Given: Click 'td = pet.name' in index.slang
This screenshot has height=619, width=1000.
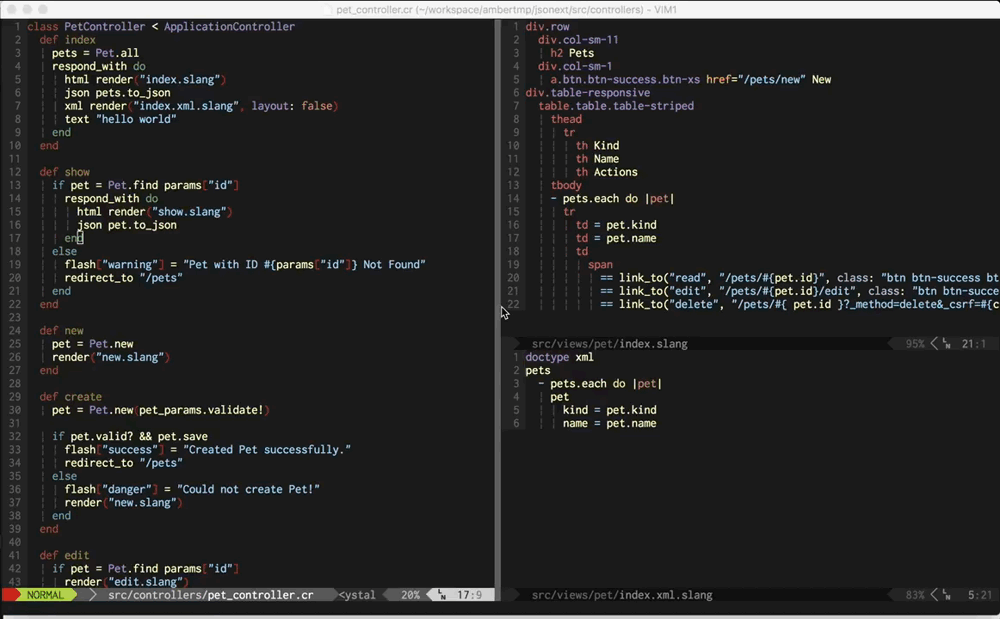Looking at the screenshot, I should click(616, 238).
